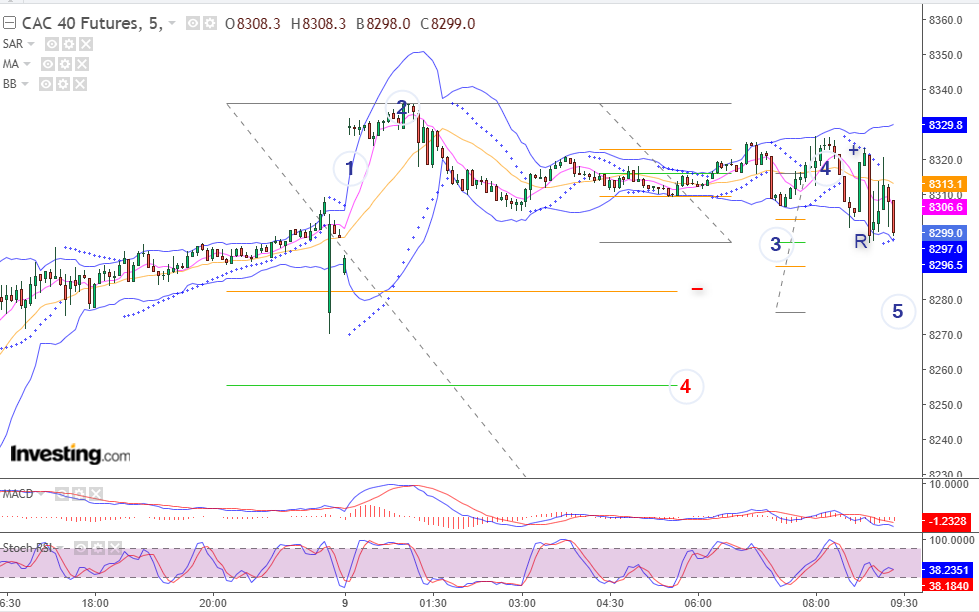Select the Stoch RSI indicator label
This screenshot has width=979, height=612.
pos(28,548)
